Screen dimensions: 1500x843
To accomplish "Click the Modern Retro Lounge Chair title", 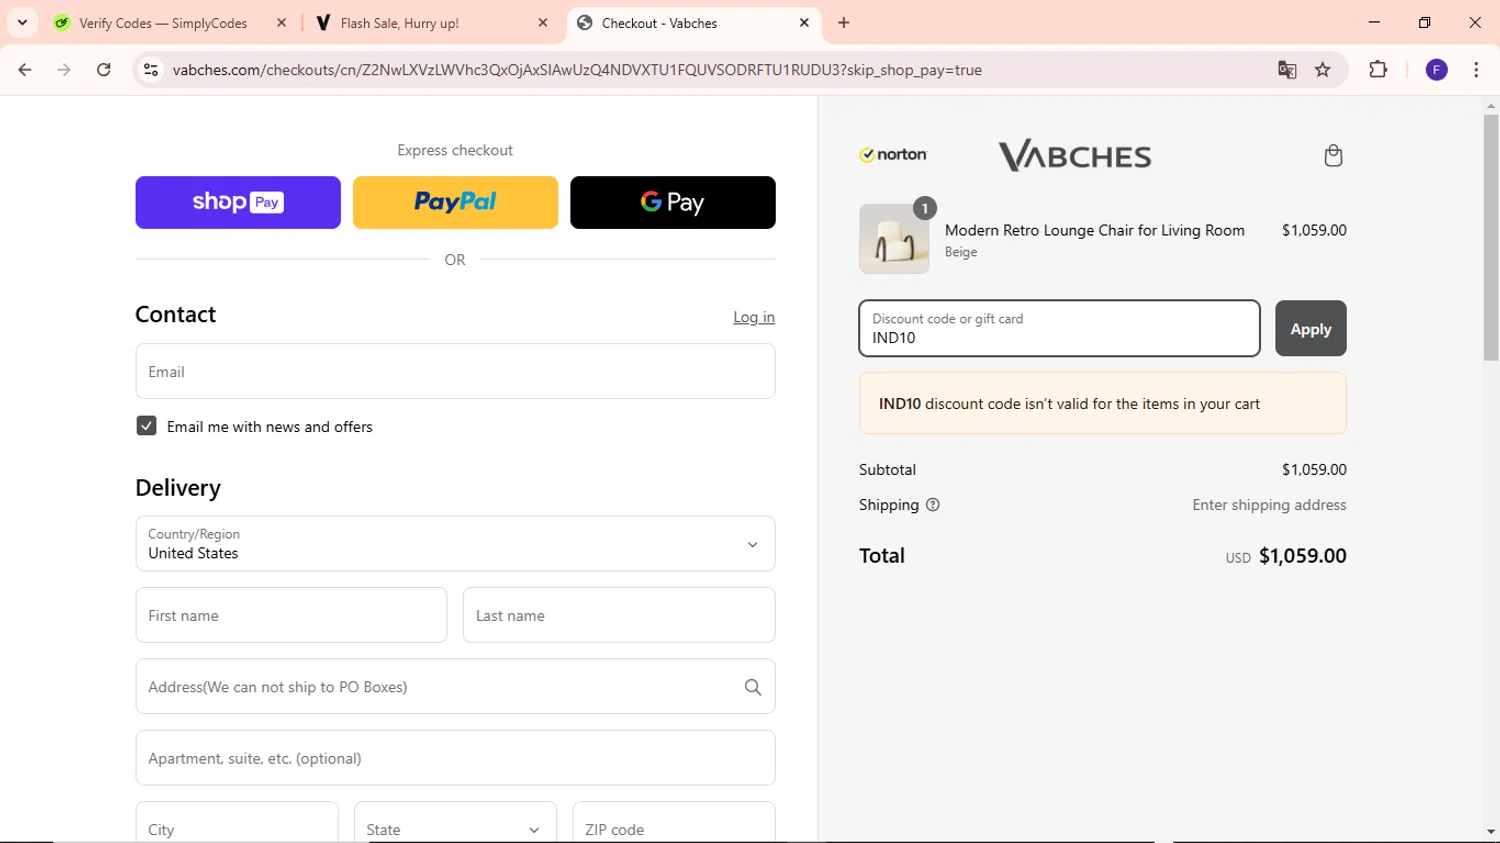I will (x=1095, y=230).
